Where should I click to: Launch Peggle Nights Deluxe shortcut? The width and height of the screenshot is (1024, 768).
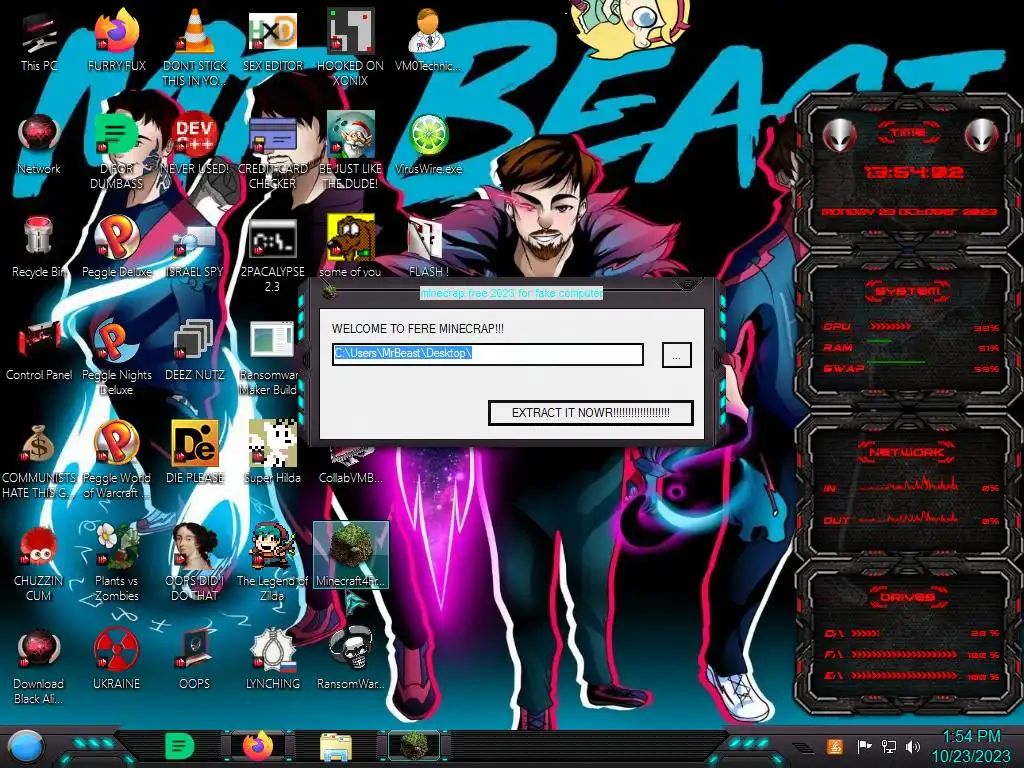pyautogui.click(x=117, y=358)
